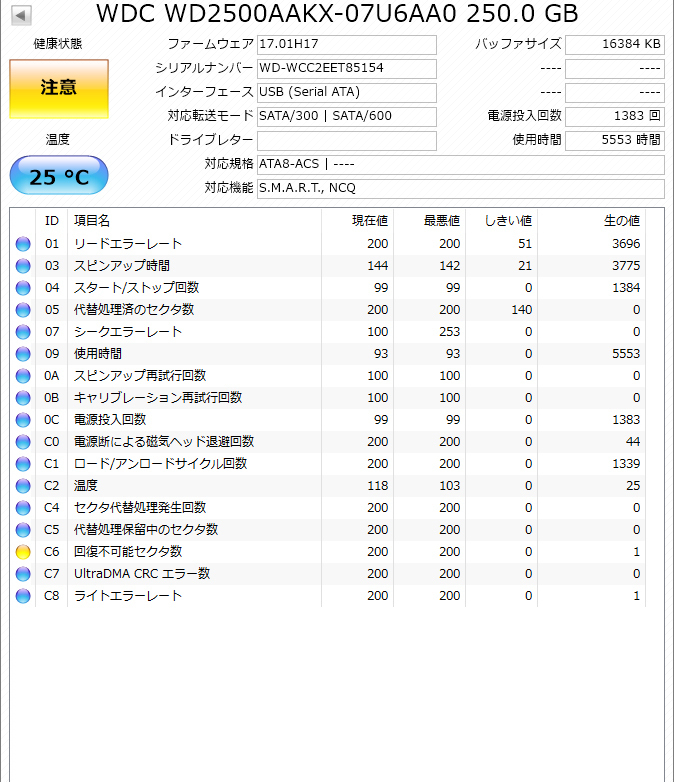Select the serial number field WD-WCC2EET85154
Viewport: 674px width, 782px height.
(x=347, y=68)
